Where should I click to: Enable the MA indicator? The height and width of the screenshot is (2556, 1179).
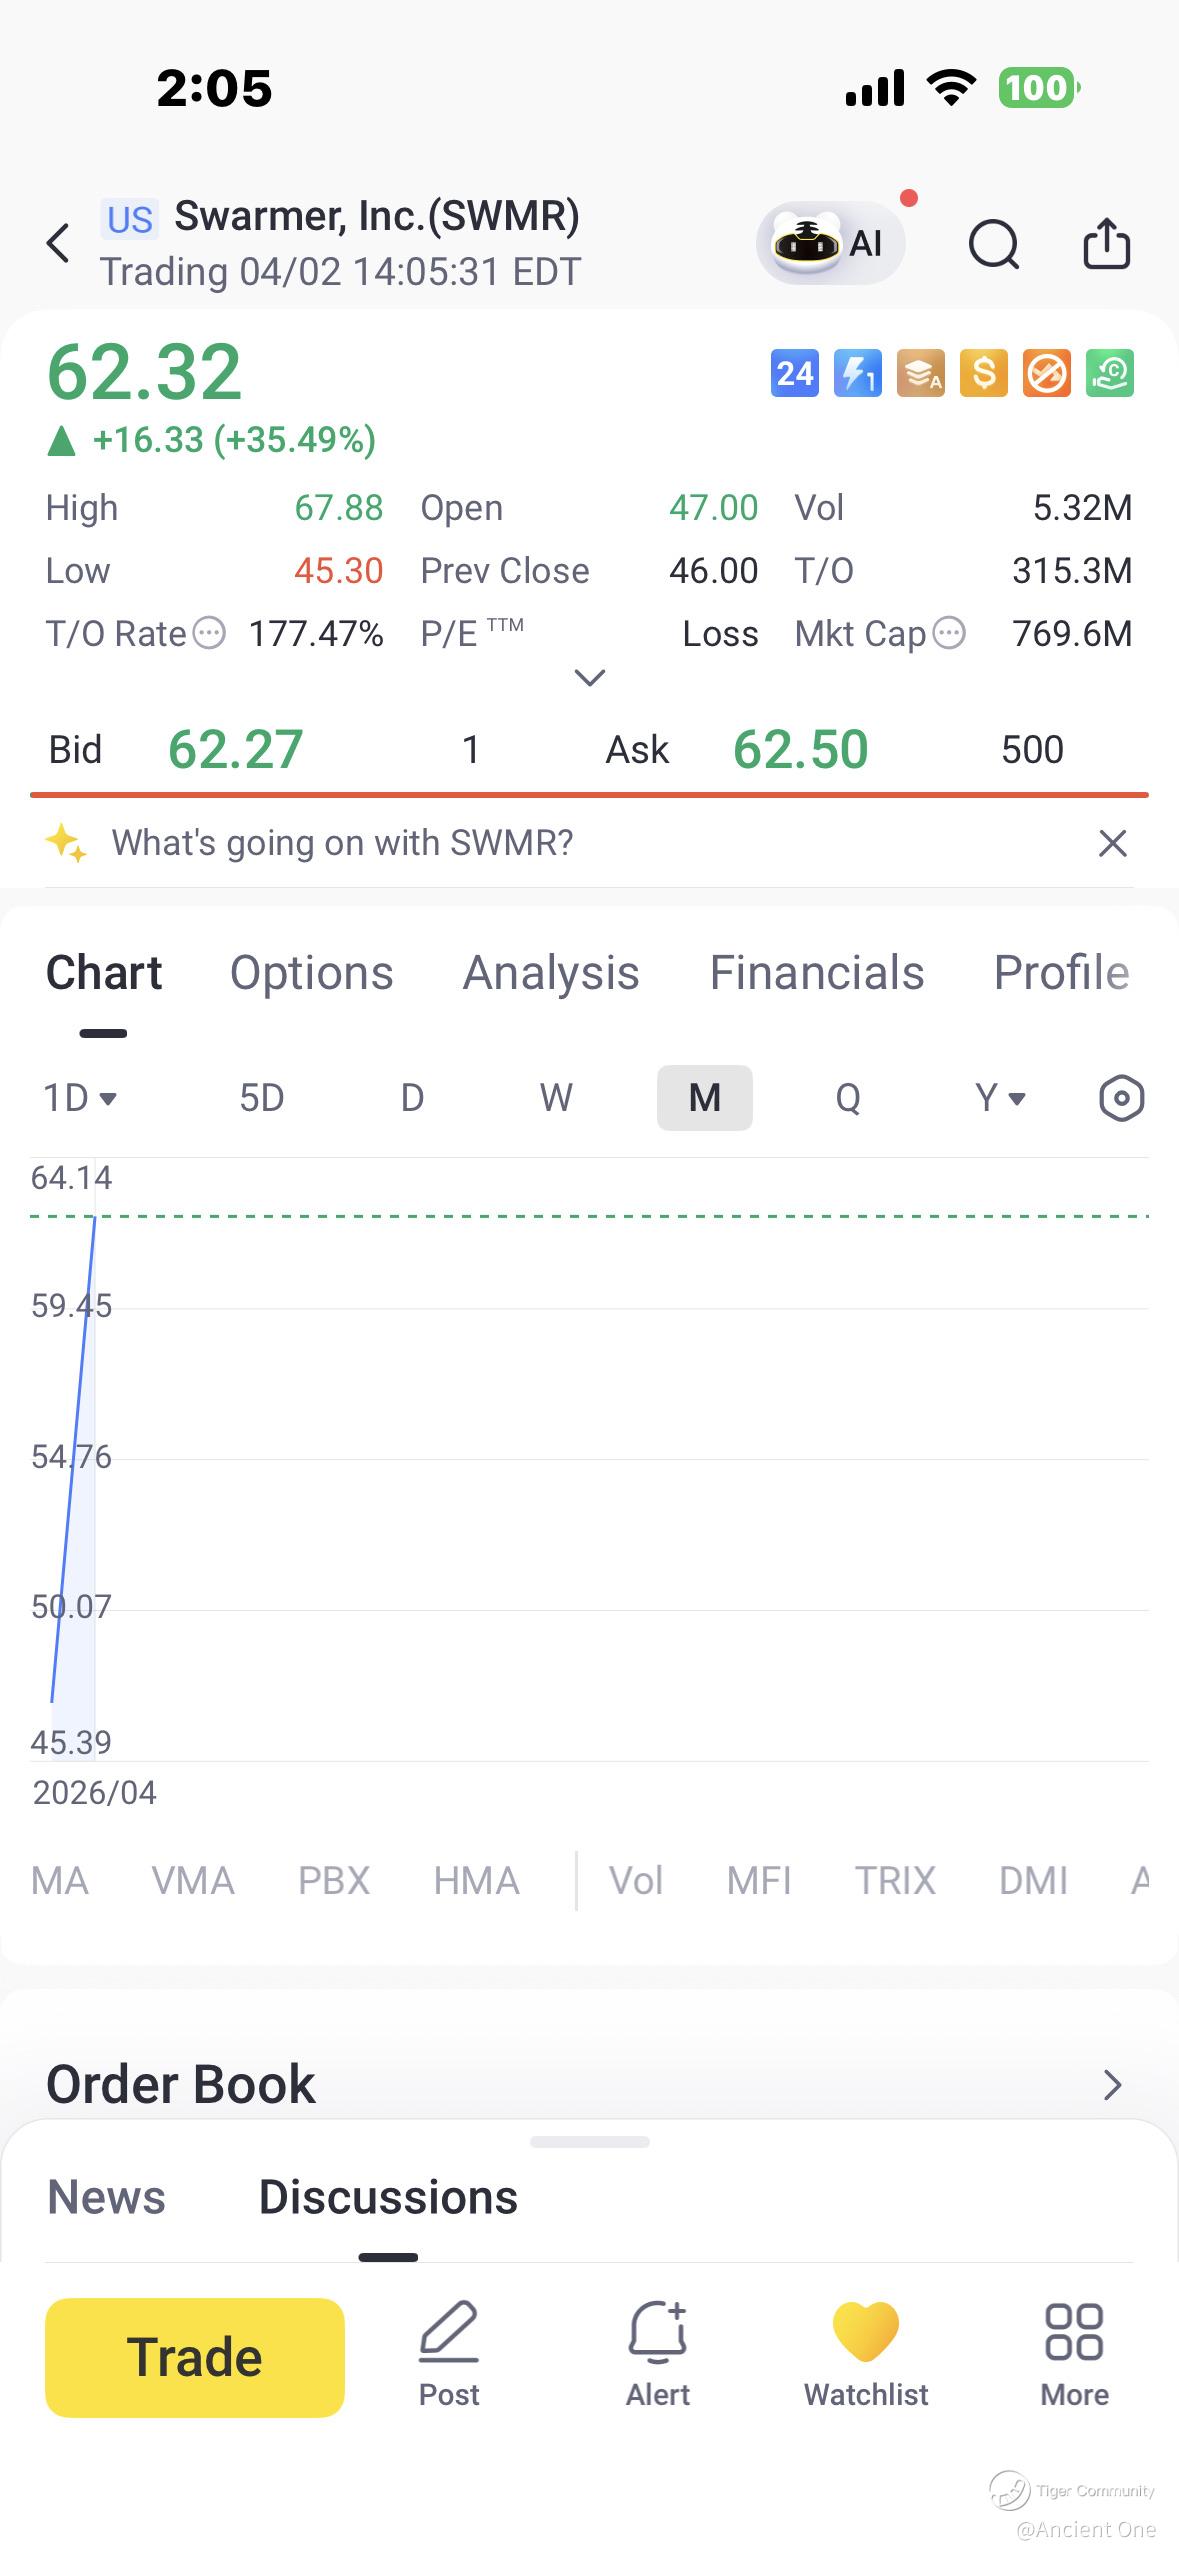click(x=60, y=1881)
